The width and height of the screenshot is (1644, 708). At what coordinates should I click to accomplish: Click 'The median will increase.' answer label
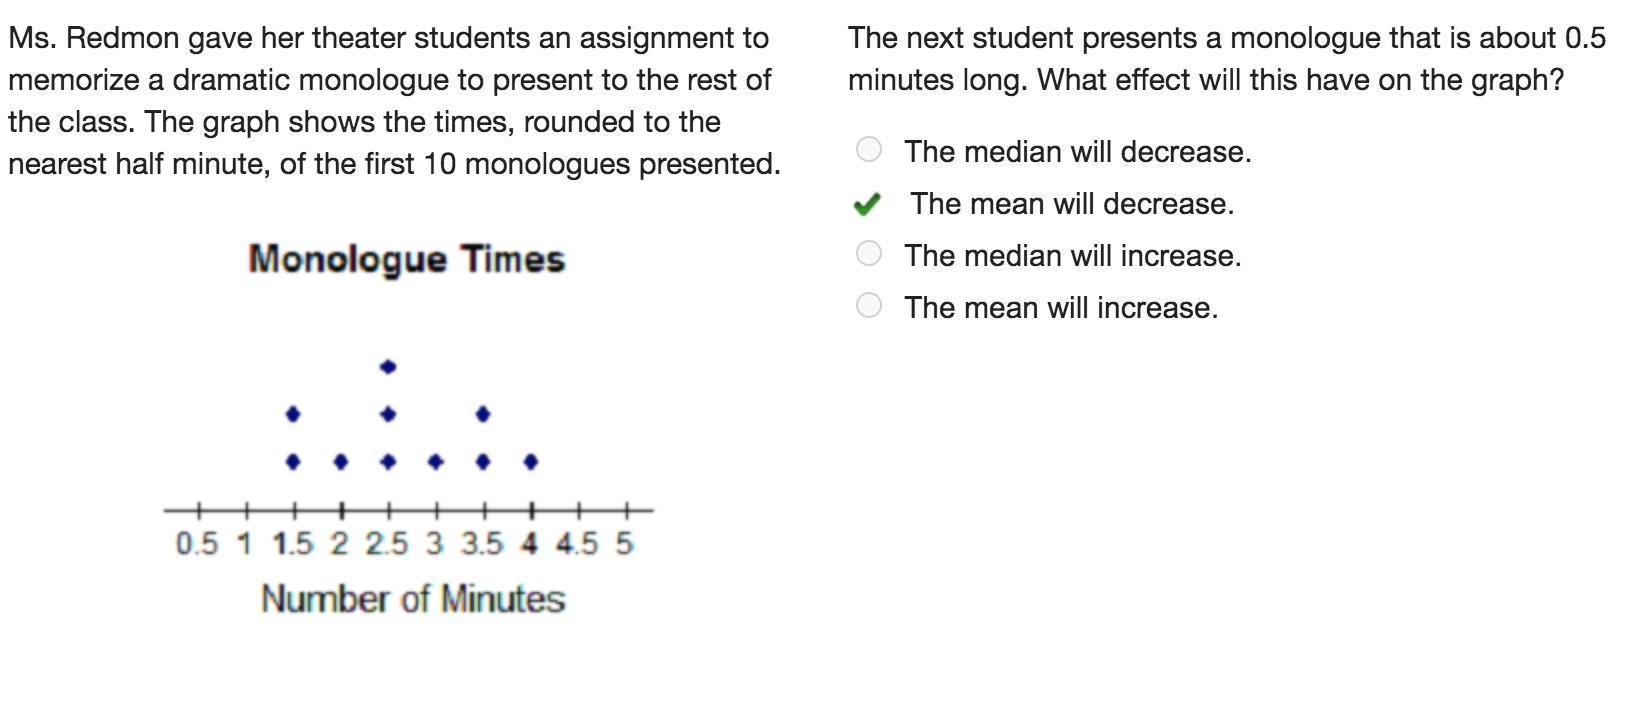pyautogui.click(x=1073, y=256)
